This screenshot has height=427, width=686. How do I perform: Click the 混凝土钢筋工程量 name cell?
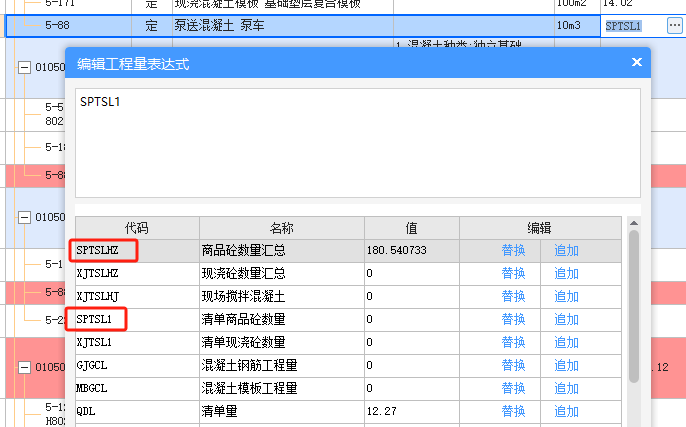pos(282,366)
